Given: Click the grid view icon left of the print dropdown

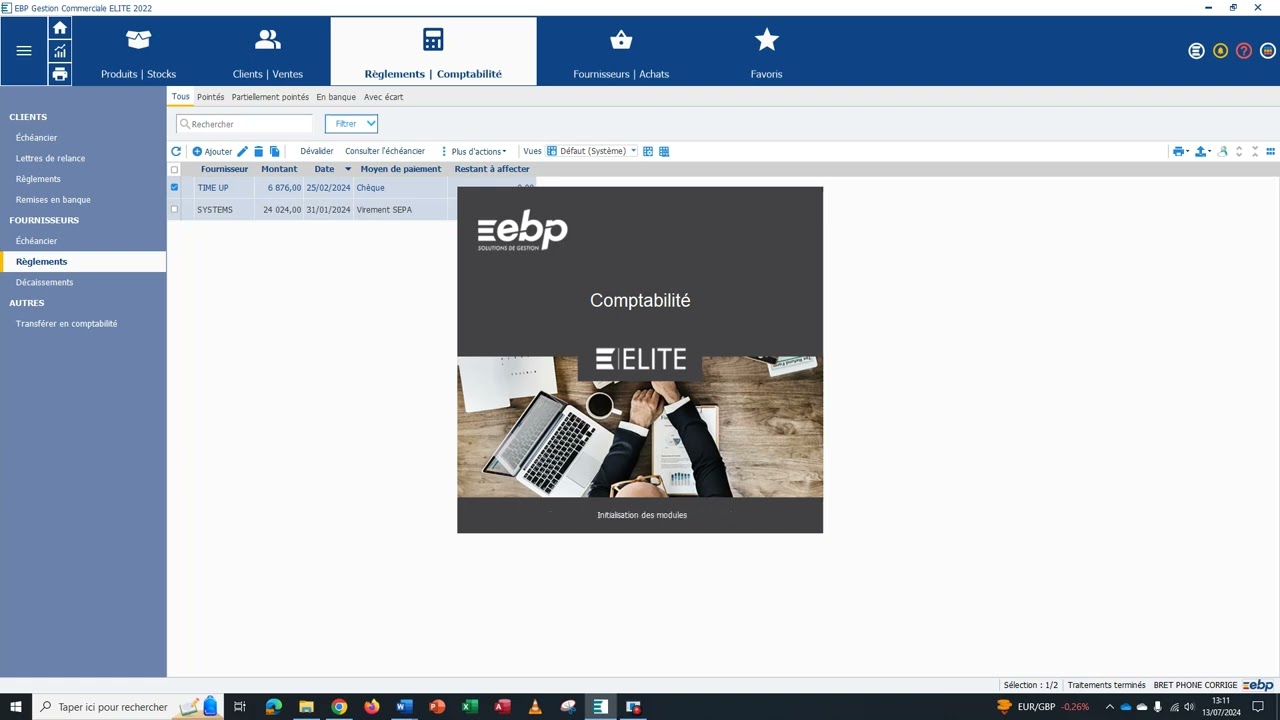Looking at the screenshot, I should coord(664,152).
